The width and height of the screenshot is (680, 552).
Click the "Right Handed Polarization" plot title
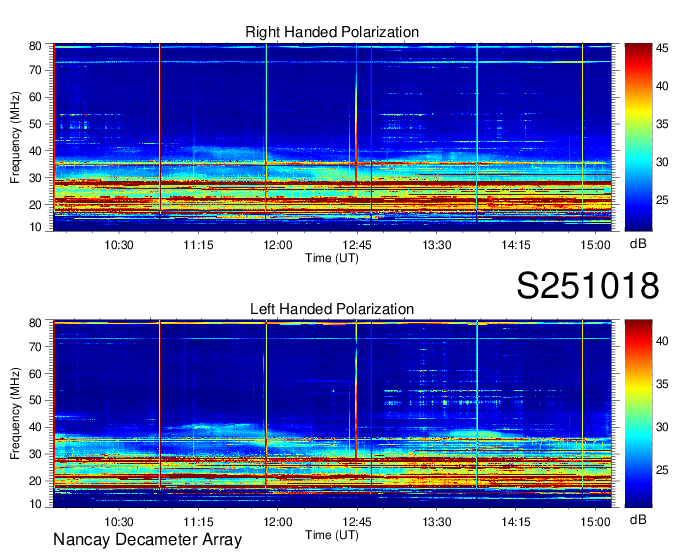332,32
